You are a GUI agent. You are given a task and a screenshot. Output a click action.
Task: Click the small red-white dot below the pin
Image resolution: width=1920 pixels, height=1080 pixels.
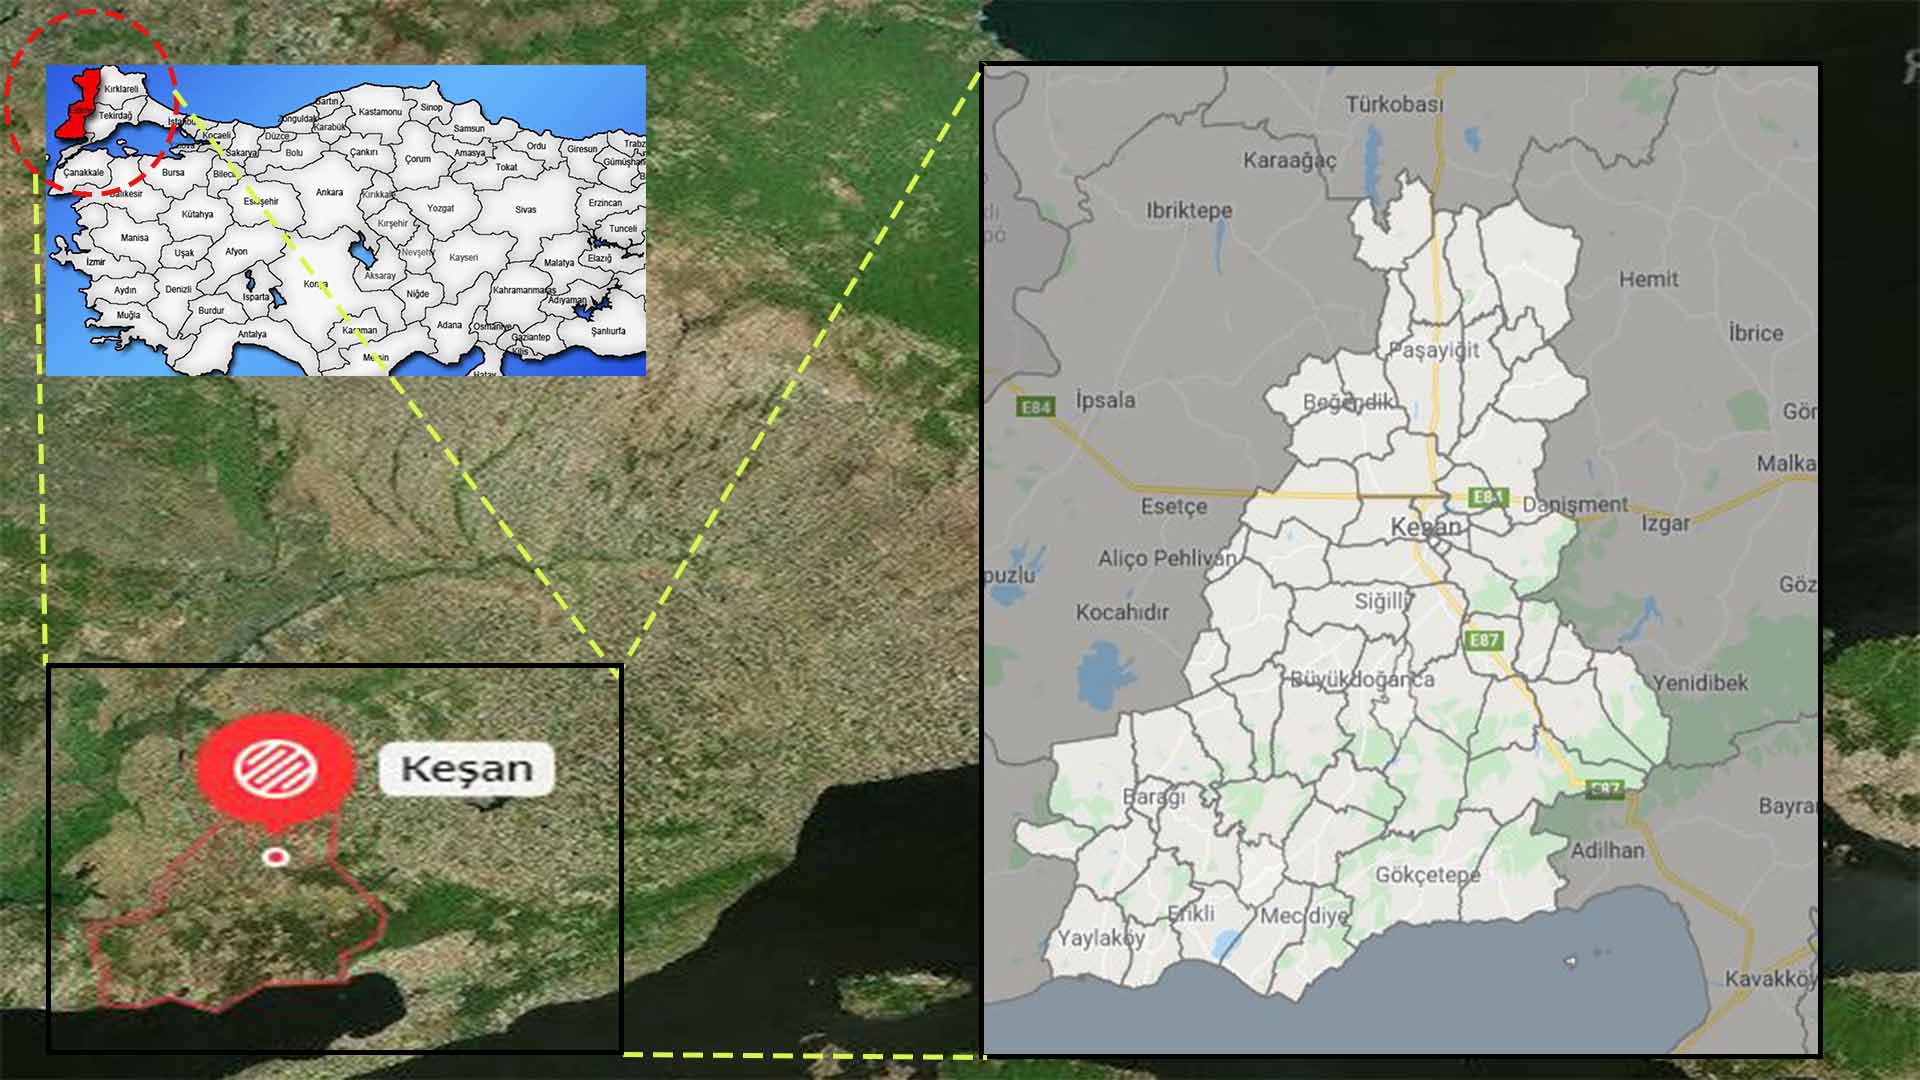click(275, 857)
